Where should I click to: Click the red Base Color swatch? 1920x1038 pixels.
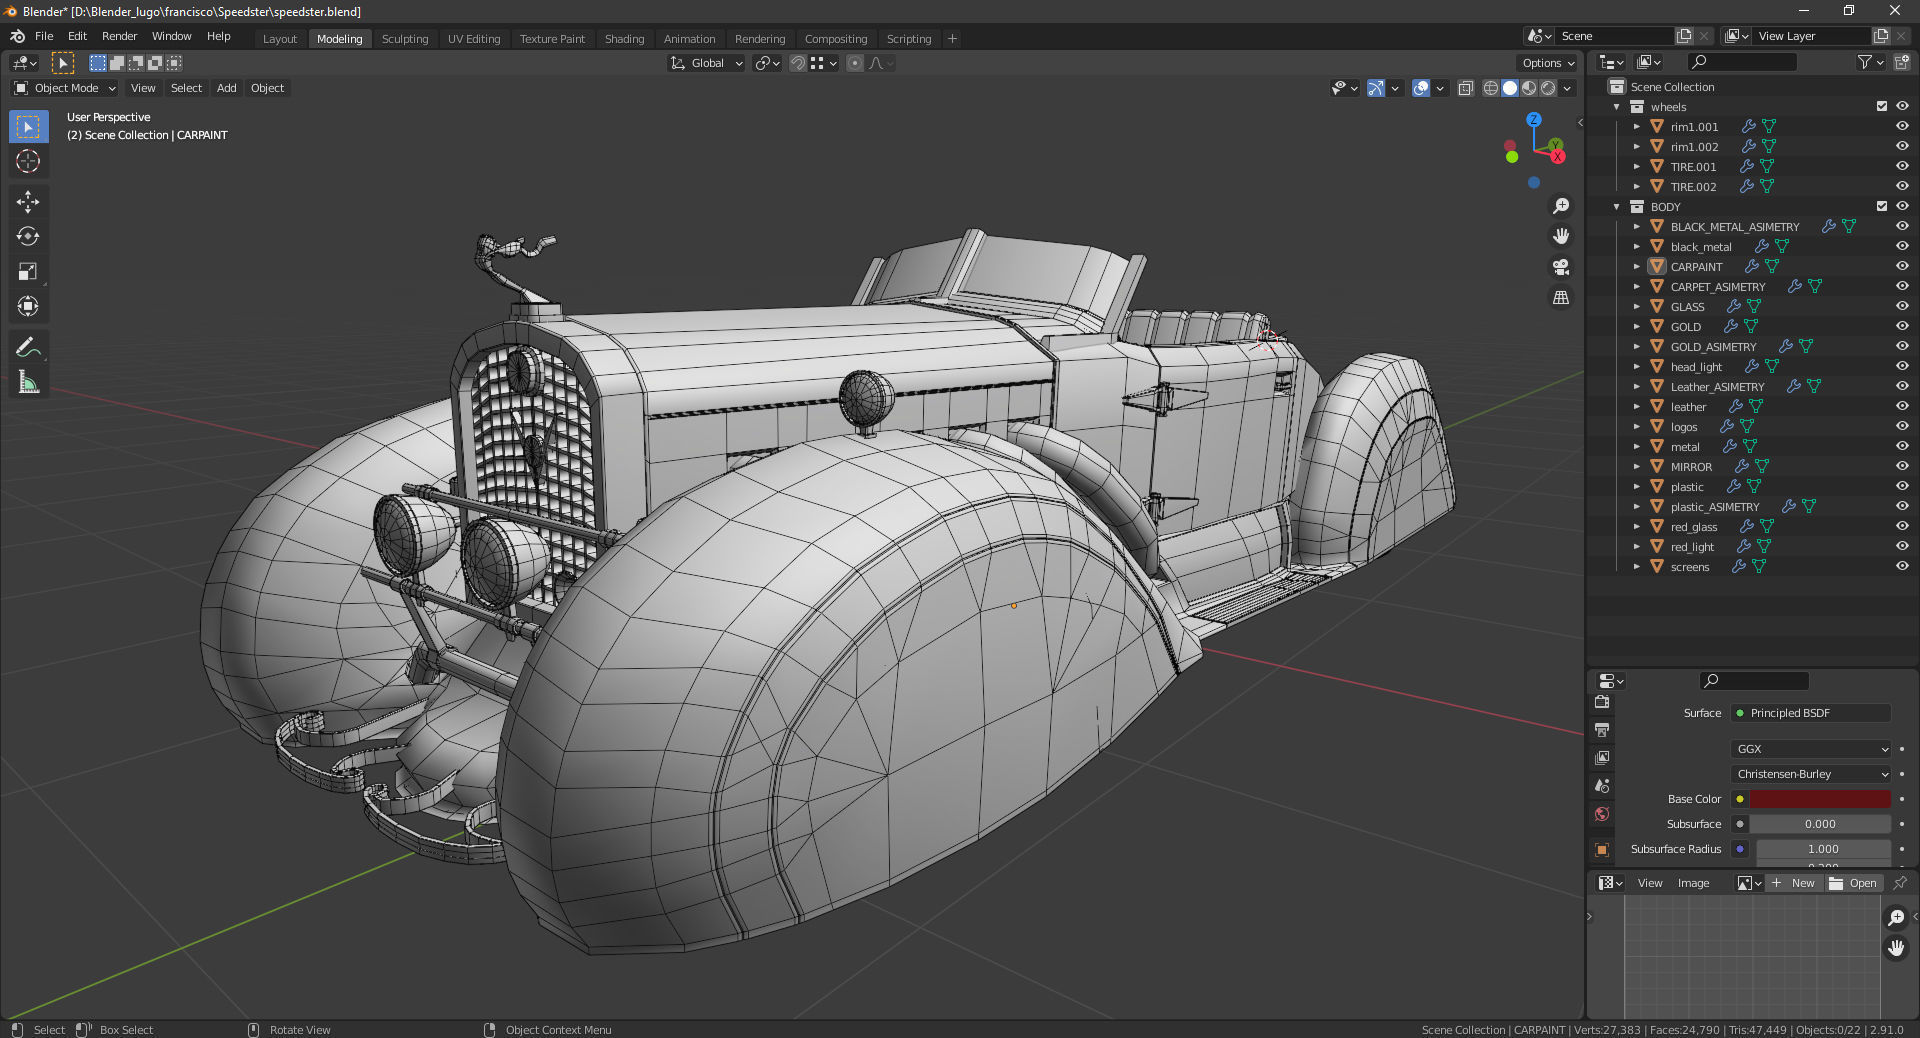[1820, 799]
